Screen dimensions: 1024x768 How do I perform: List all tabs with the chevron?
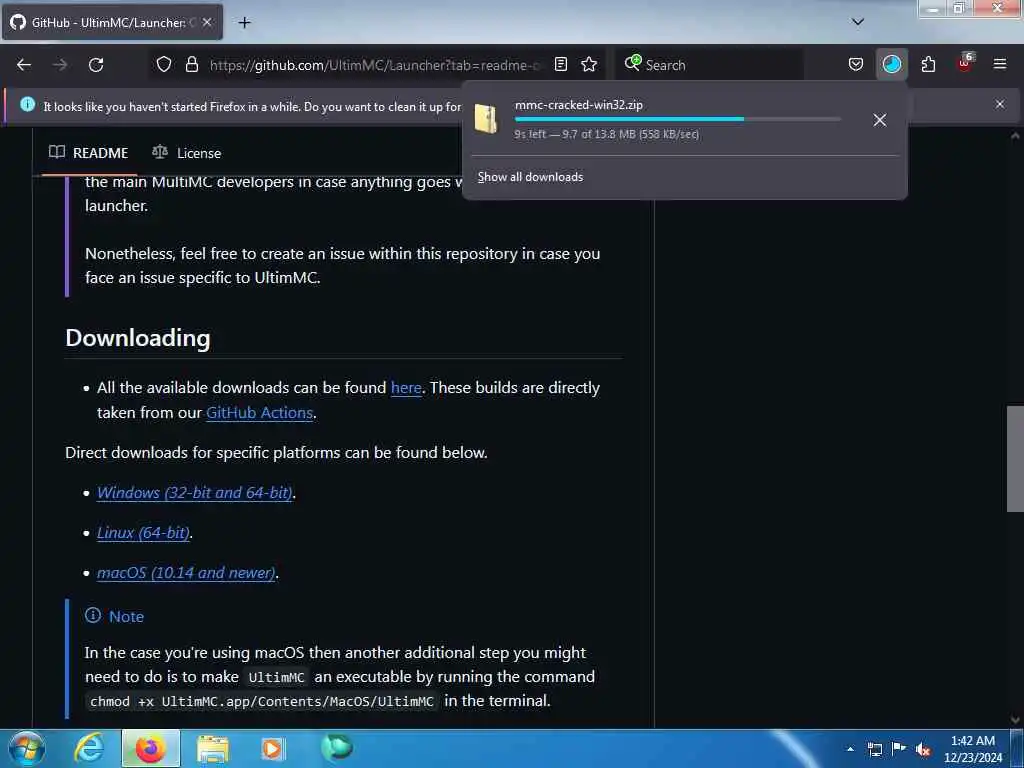tap(857, 22)
